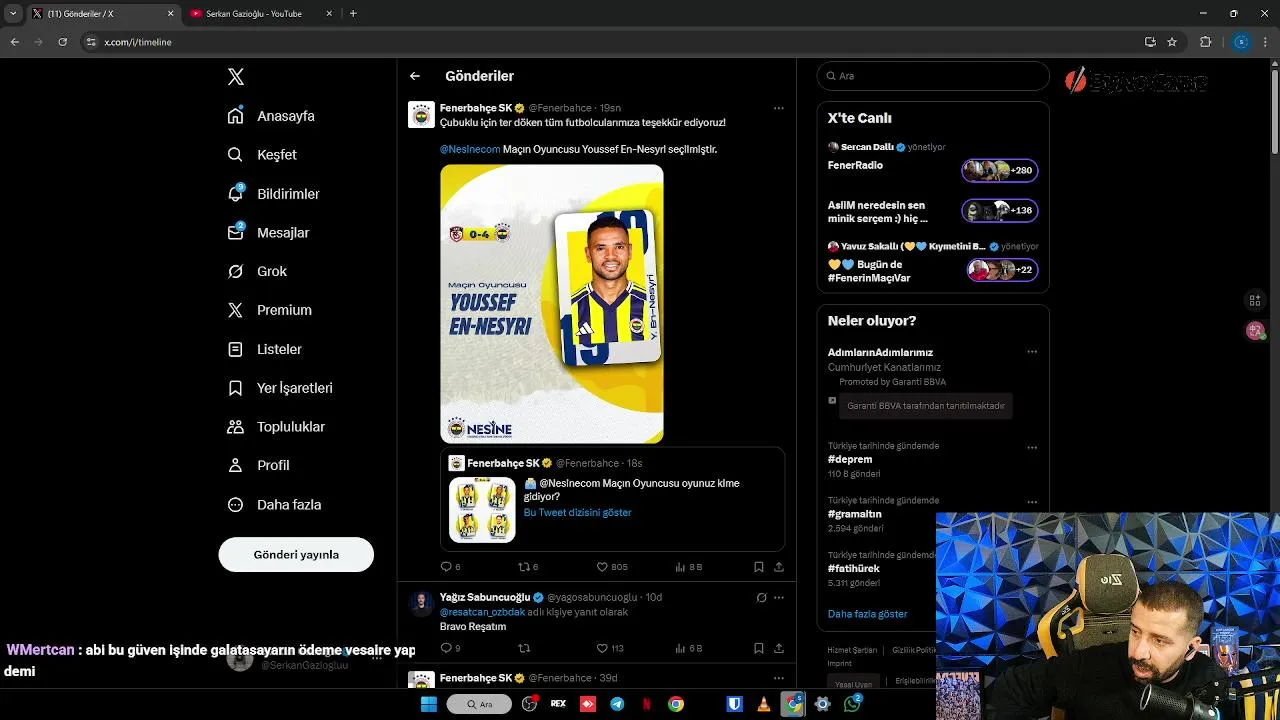Open Profil page
Image resolution: width=1280 pixels, height=720 pixels.
coord(258,466)
